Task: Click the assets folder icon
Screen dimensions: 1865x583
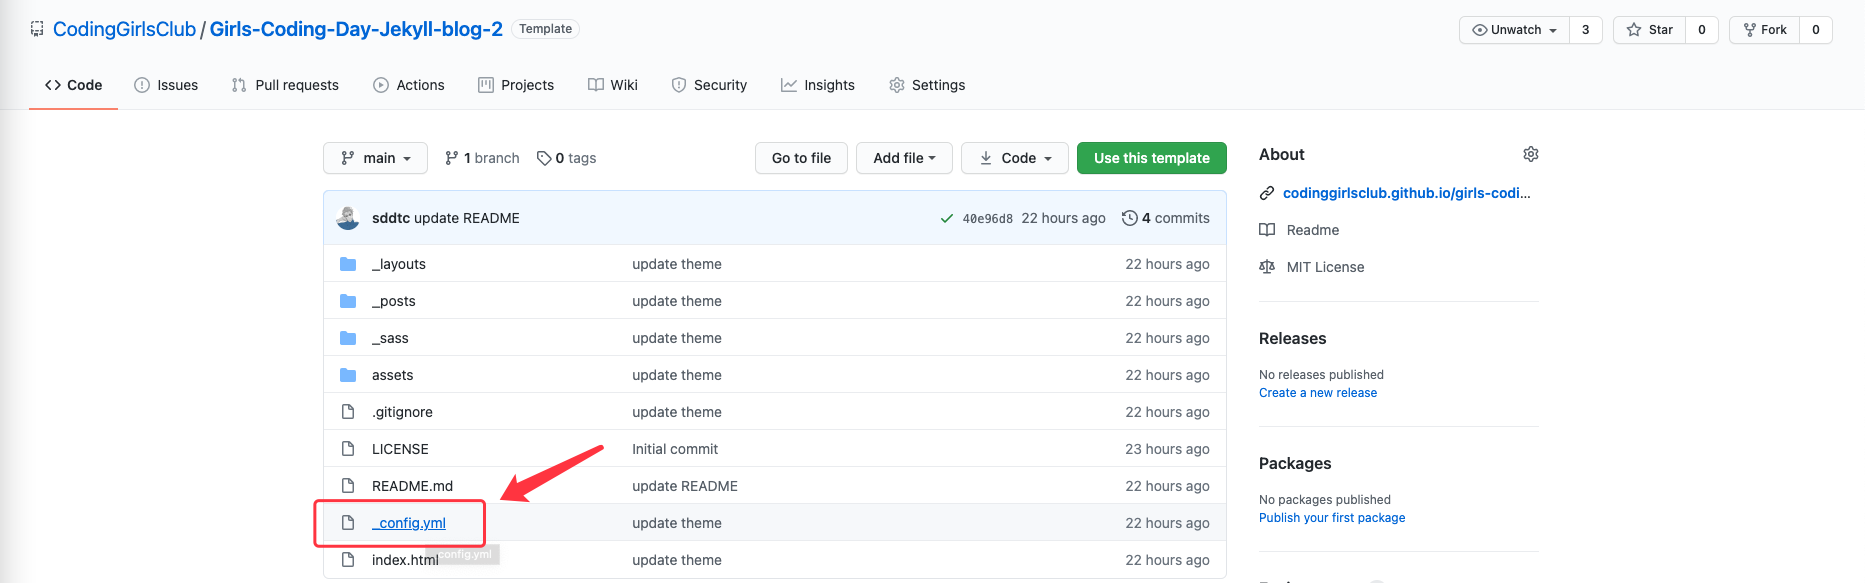Action: pyautogui.click(x=348, y=375)
